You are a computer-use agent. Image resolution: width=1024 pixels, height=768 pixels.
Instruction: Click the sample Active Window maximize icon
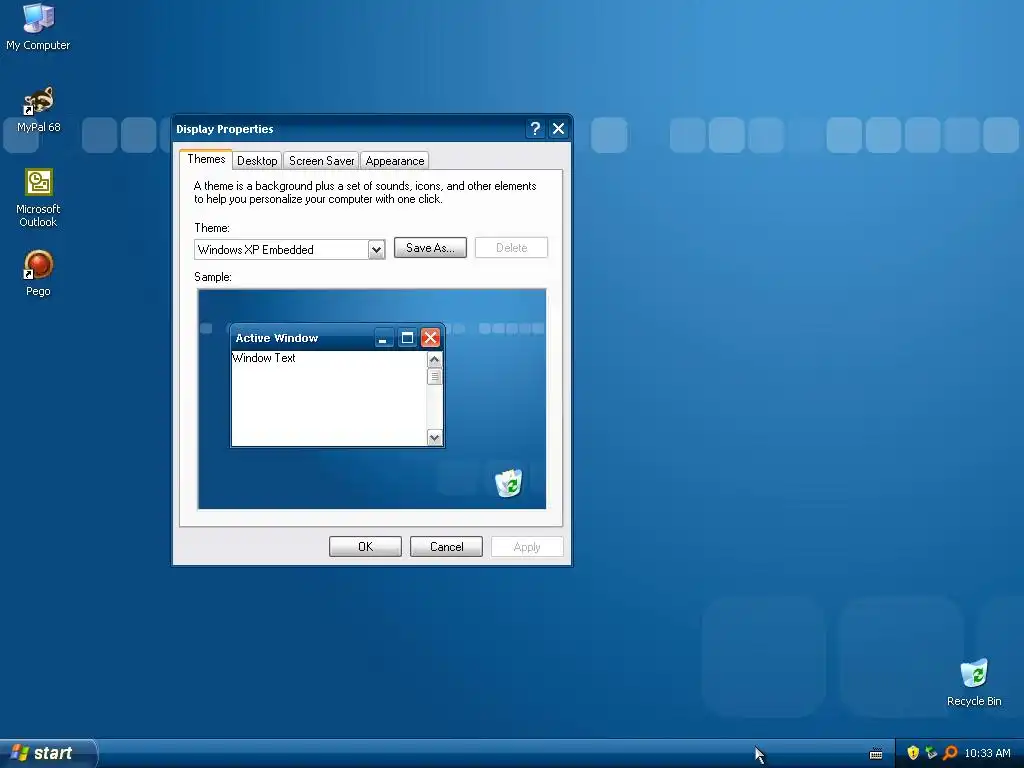click(x=407, y=338)
